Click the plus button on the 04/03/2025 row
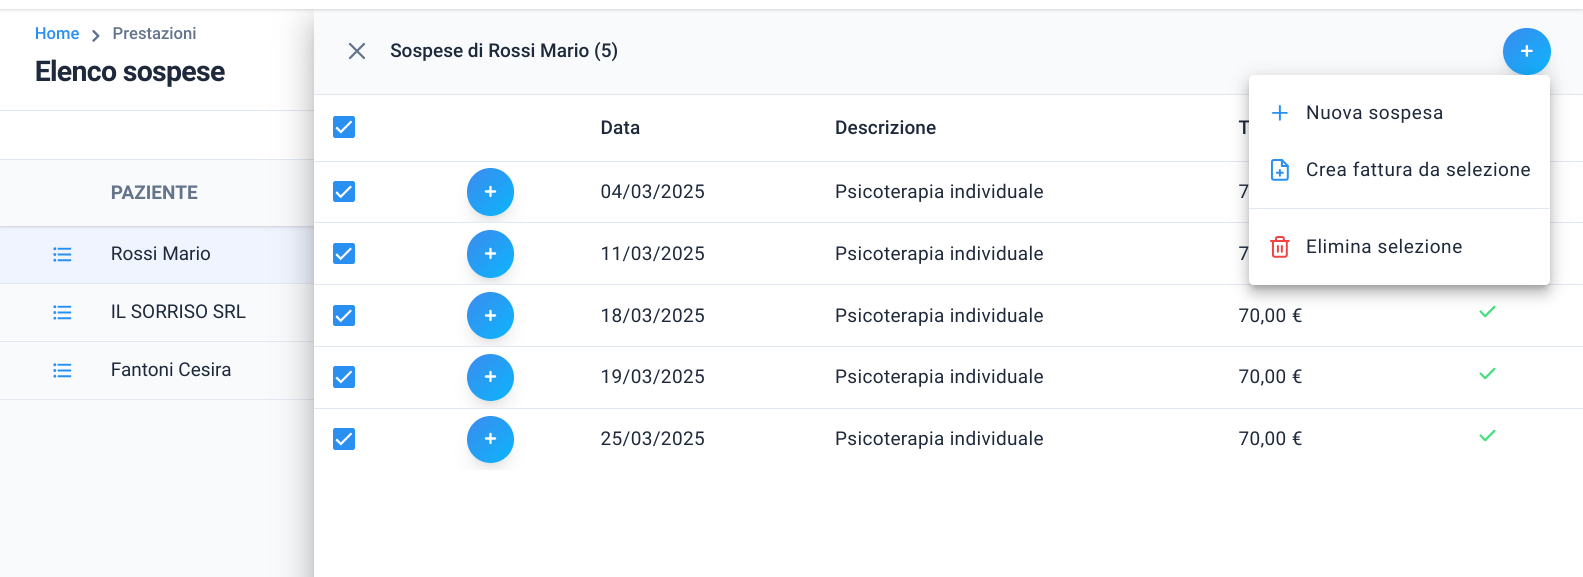 click(490, 192)
